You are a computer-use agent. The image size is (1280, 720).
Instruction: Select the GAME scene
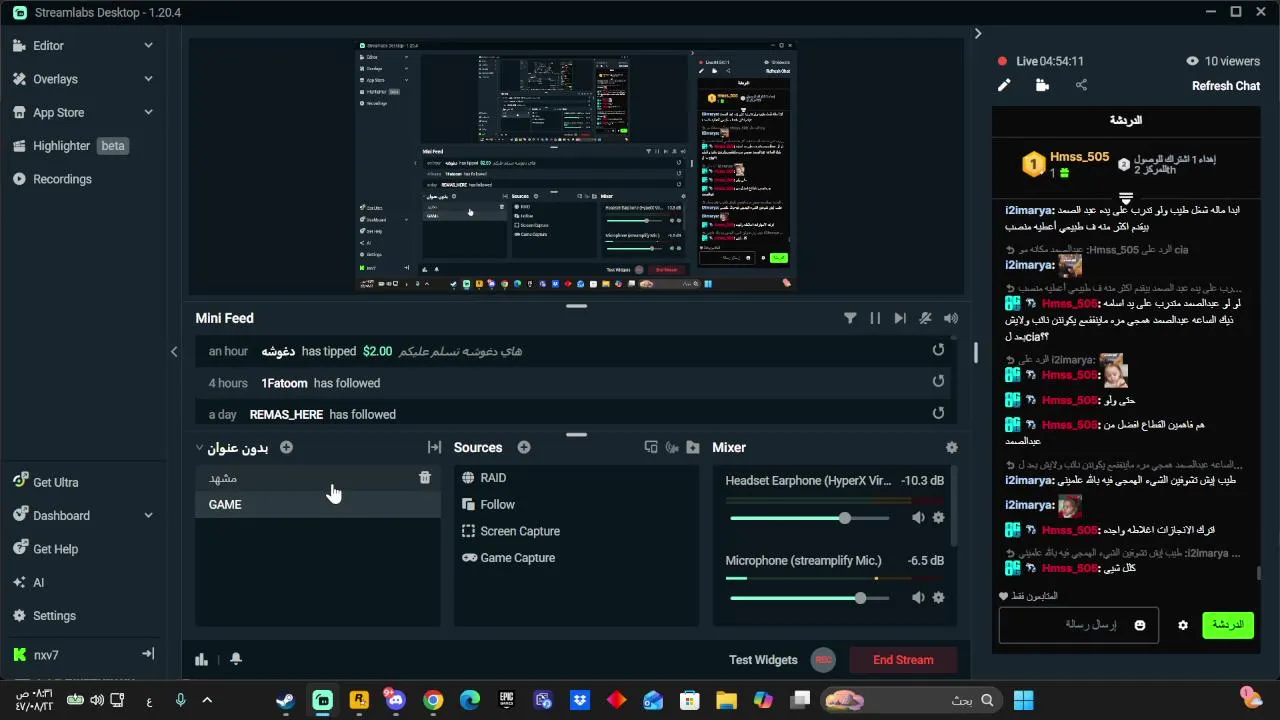[318, 505]
